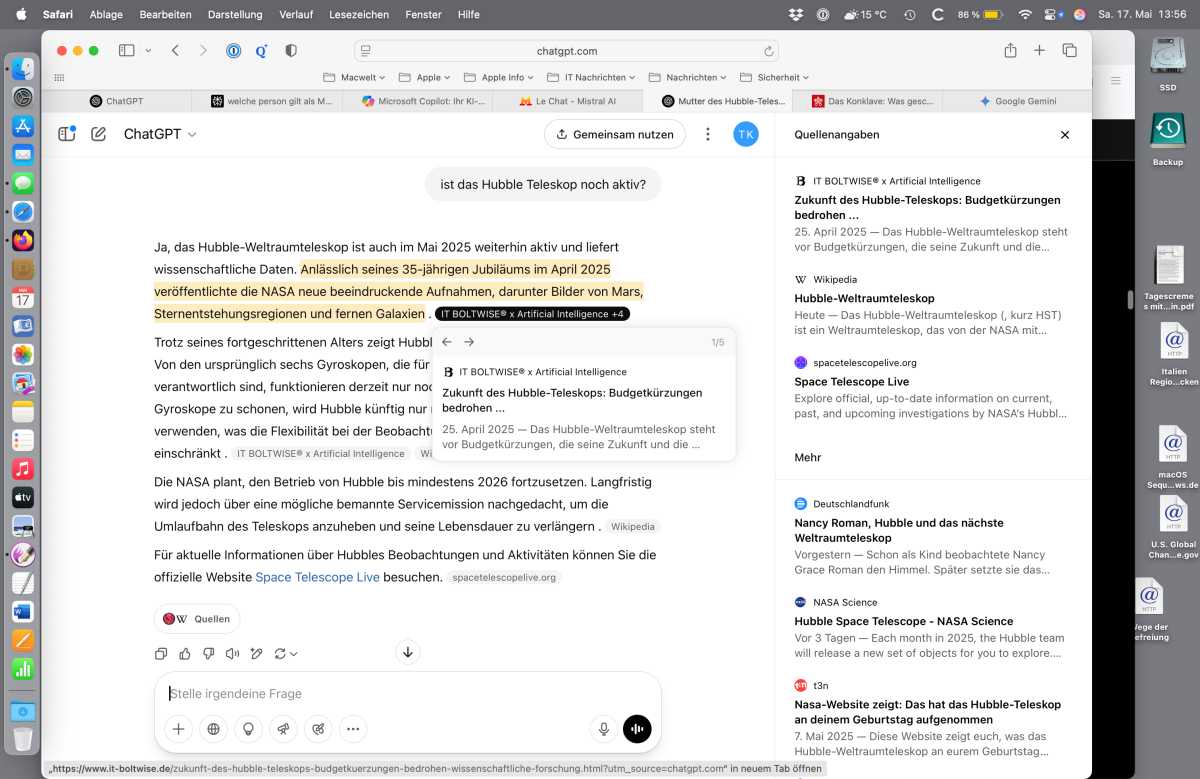Open the Lesezeichen menu in menu bar
This screenshot has width=1200, height=779.
point(359,15)
